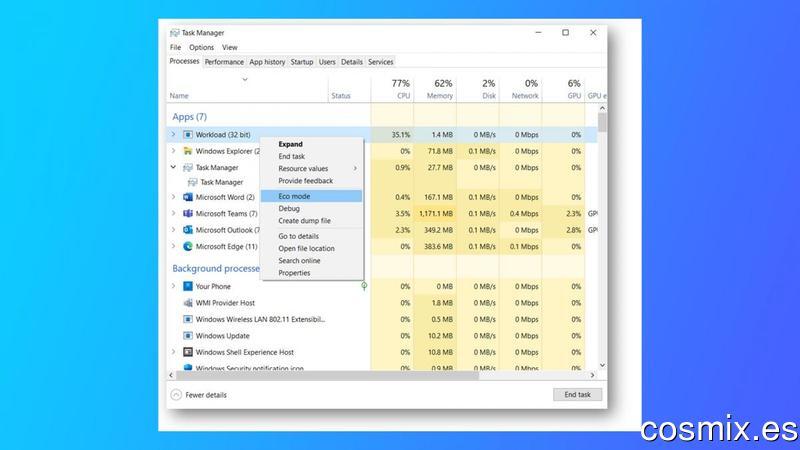Click the Workload 35.1% CPU cell
The image size is (800, 450).
click(392, 135)
